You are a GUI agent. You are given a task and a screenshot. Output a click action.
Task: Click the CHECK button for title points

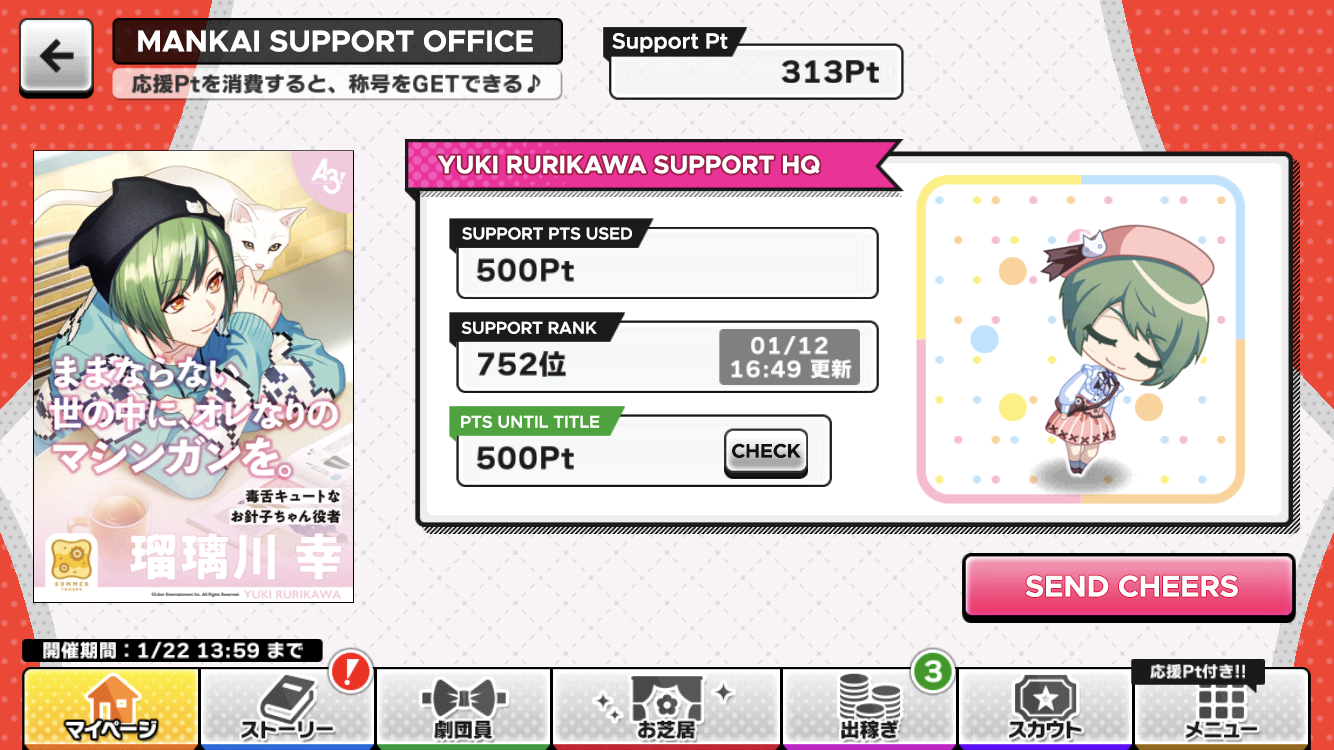[765, 453]
